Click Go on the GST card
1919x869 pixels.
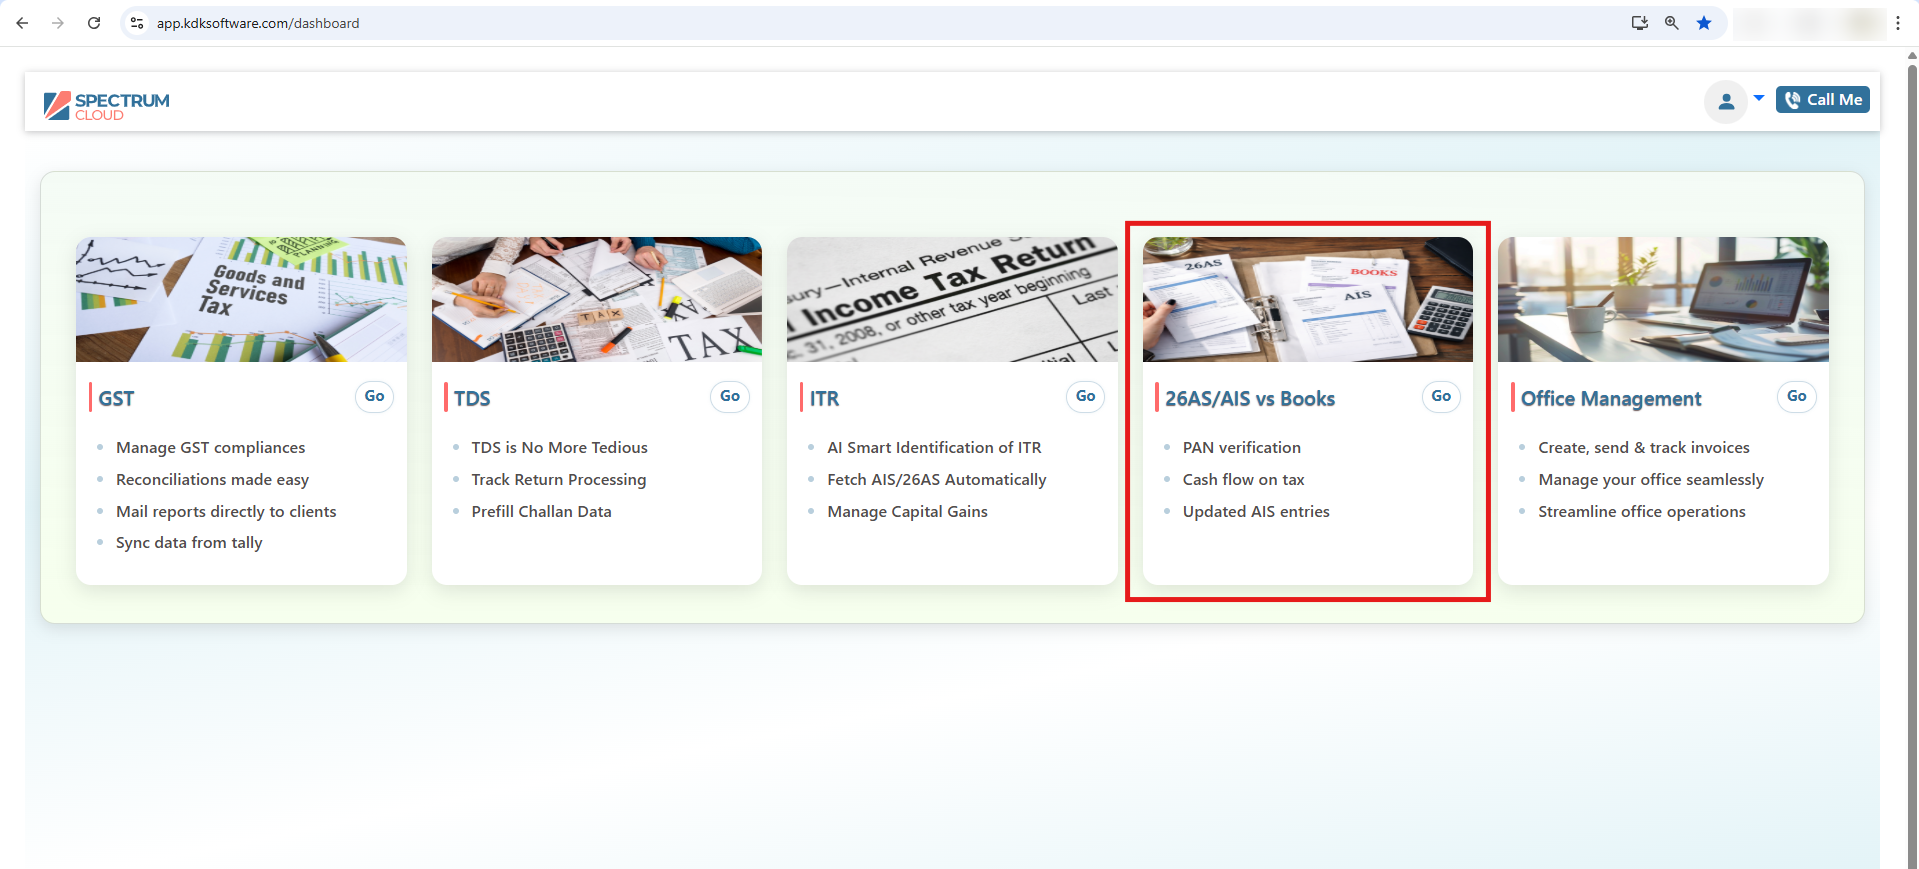[374, 397]
